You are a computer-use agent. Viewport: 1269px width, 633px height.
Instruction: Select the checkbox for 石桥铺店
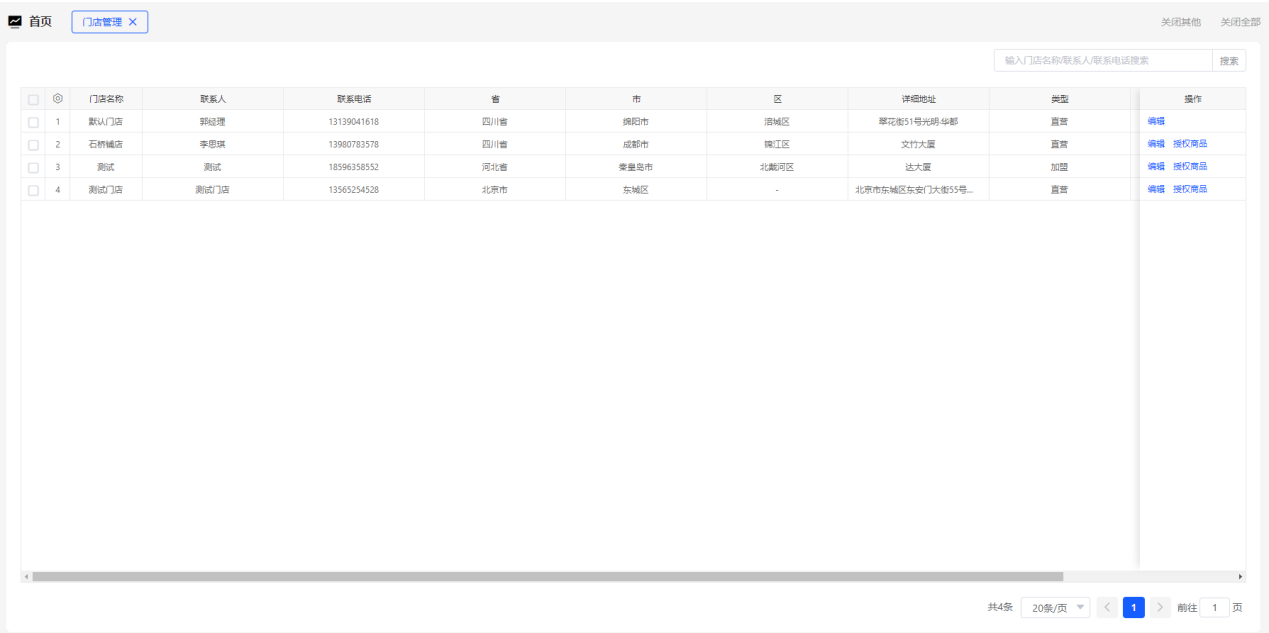pos(33,145)
